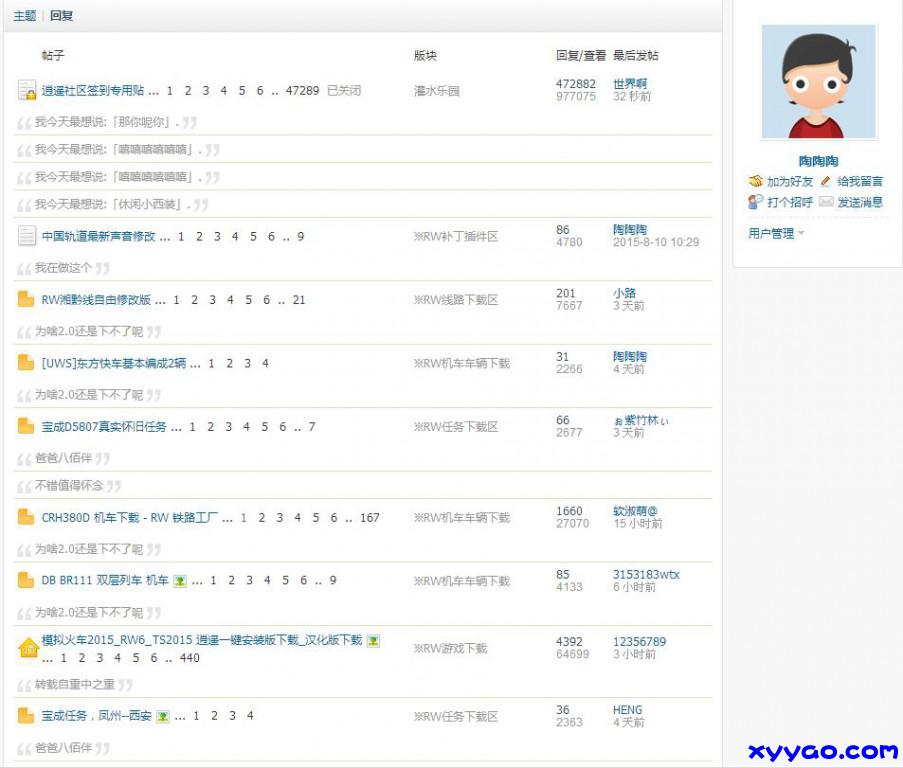Go to last page 47289 of 签到专用贴
Image resolution: width=903 pixels, height=768 pixels.
click(x=302, y=91)
